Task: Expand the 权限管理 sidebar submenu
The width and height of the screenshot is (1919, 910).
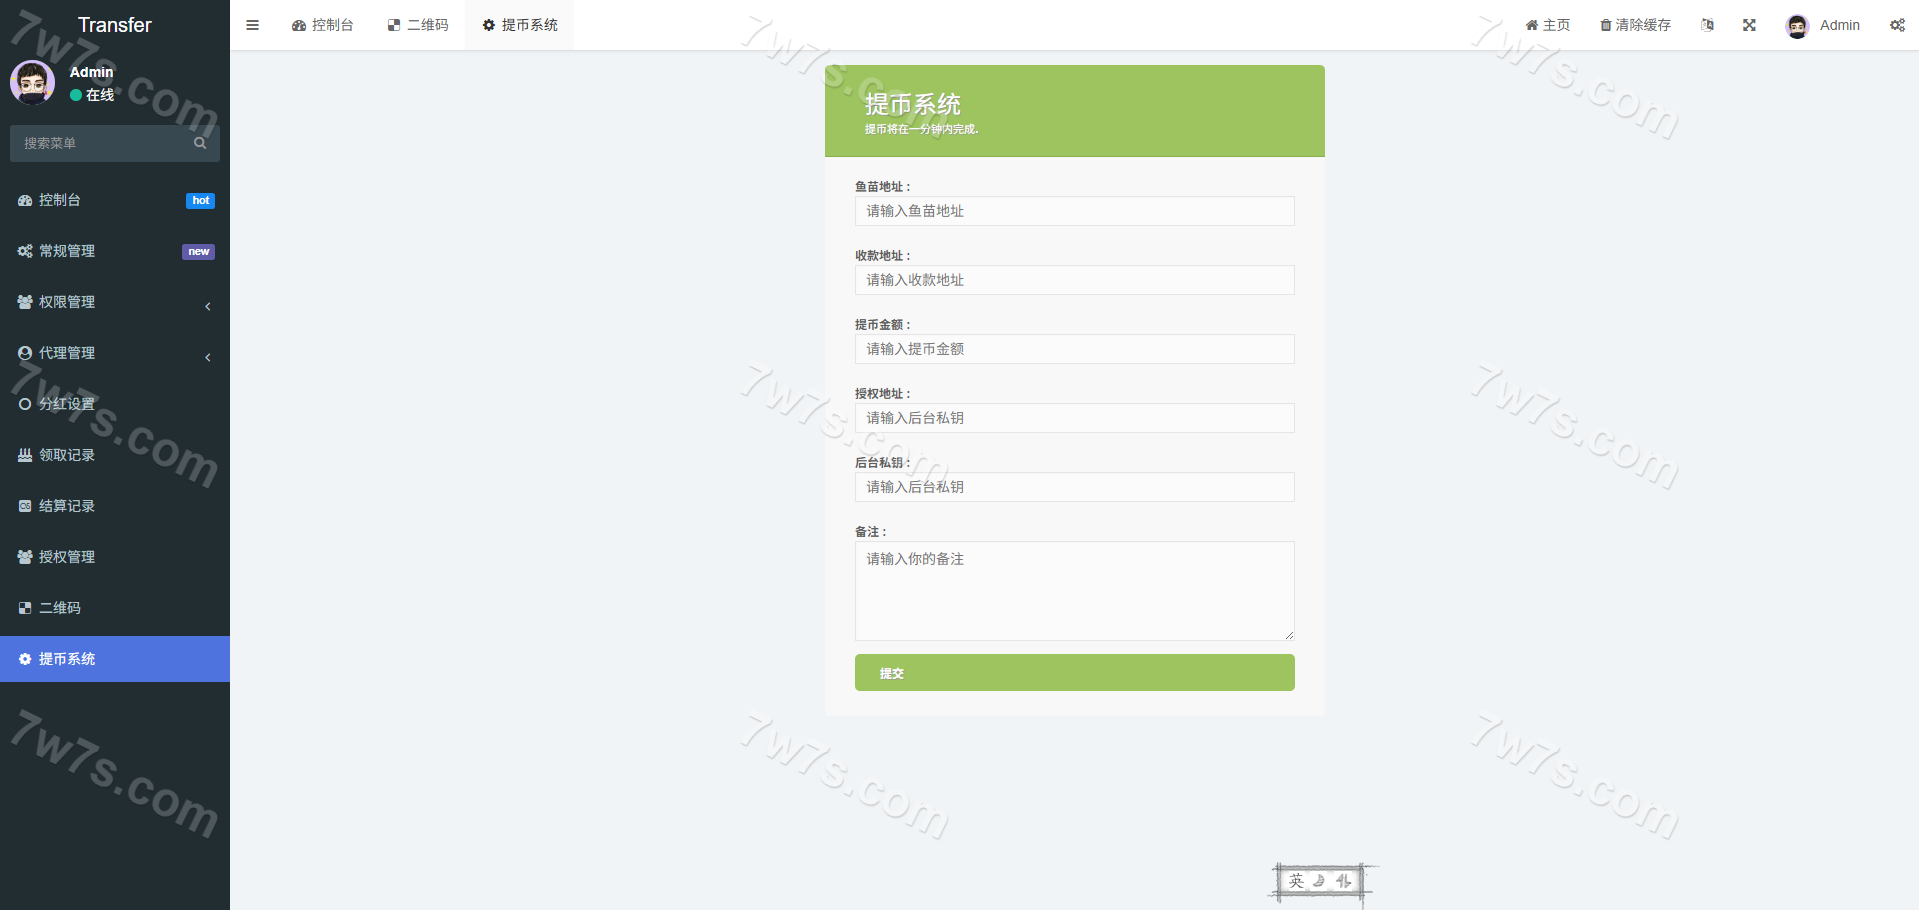Action: coord(114,302)
